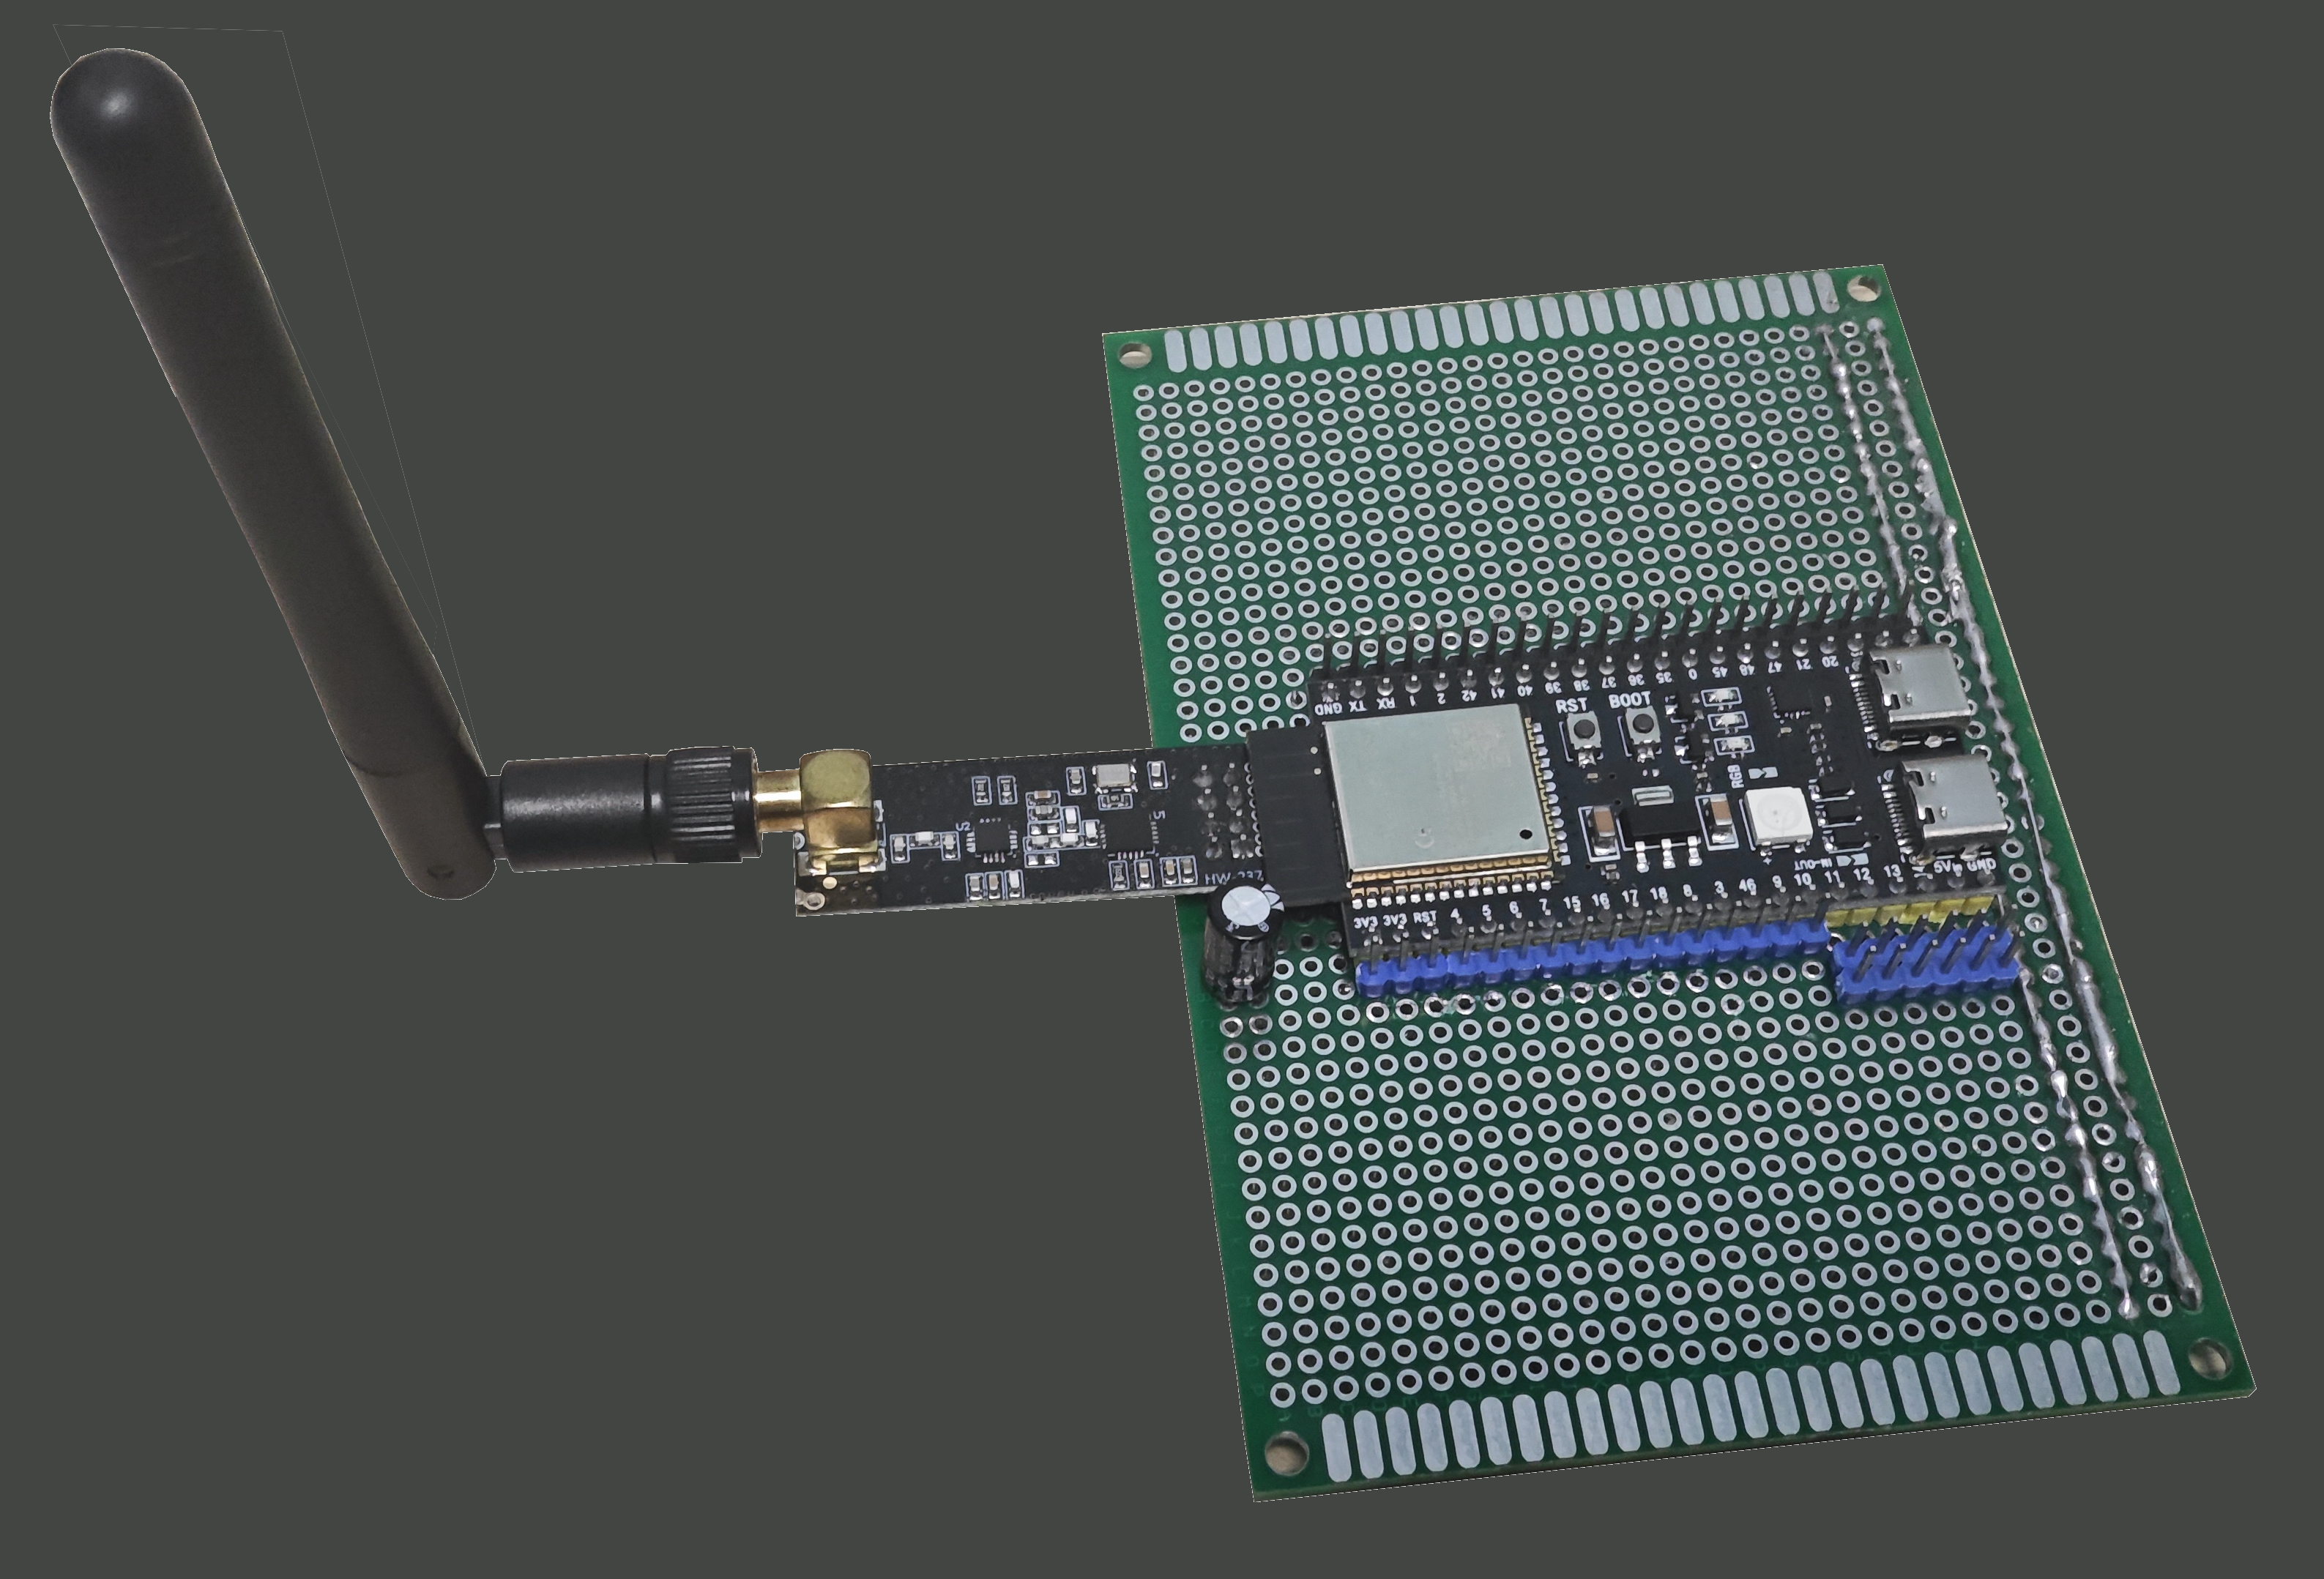Click the pin label 13
Image resolution: width=2324 pixels, height=1579 pixels.
point(1892,871)
